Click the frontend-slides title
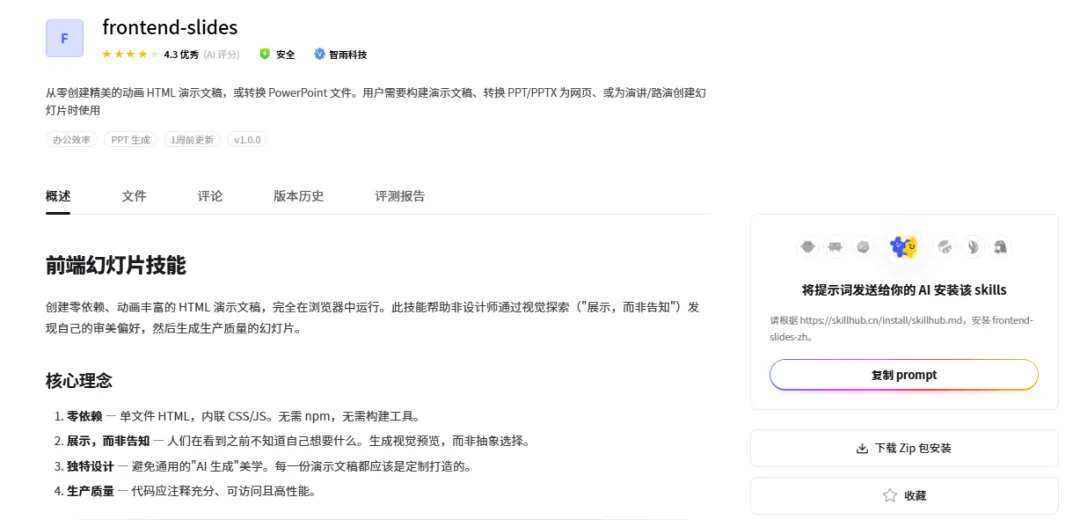The height and width of the screenshot is (527, 1080). point(170,27)
